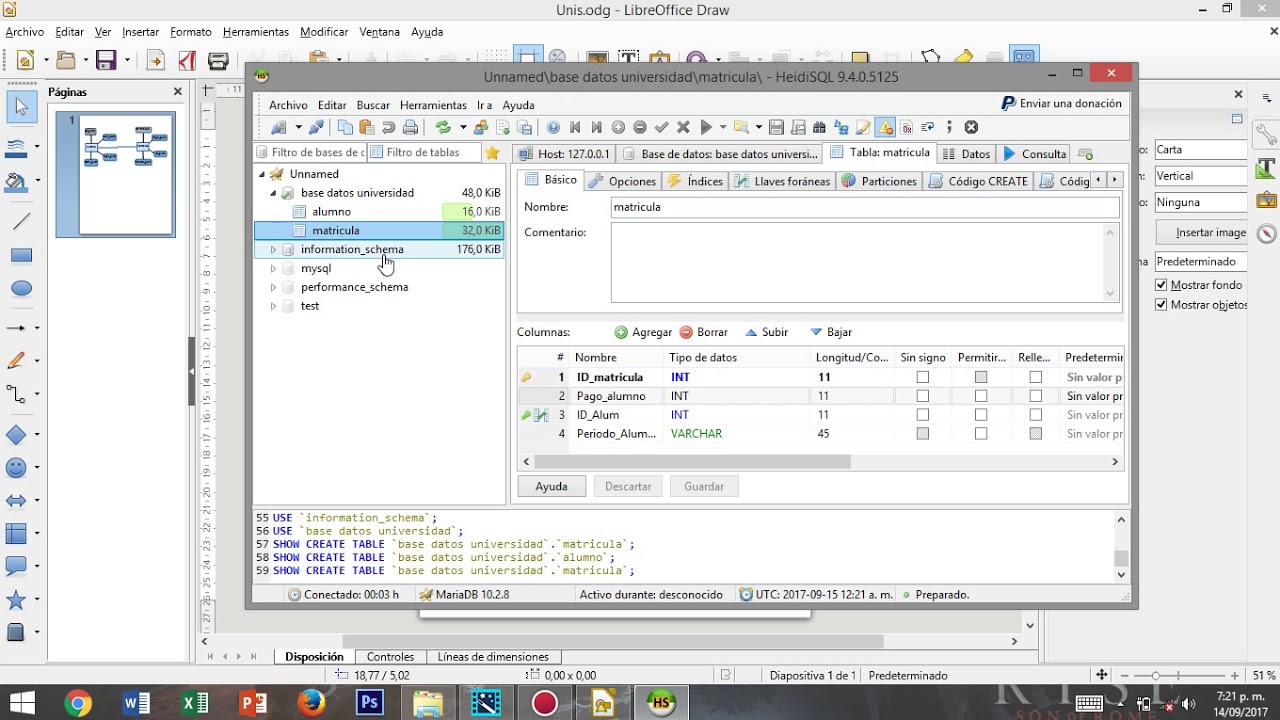
Task: Open the Llaves foráneas tab
Action: [783, 181]
